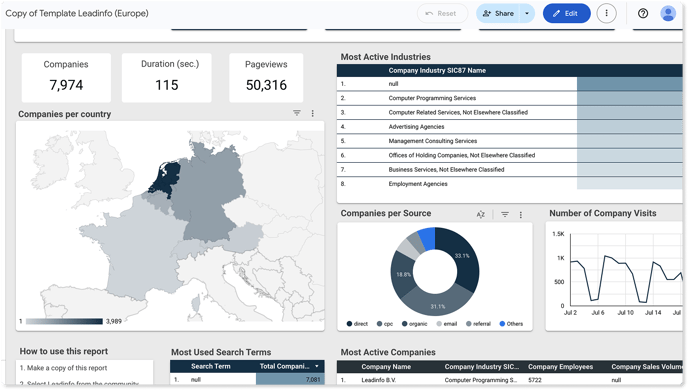Click the Share button
Screen dimensions: 688x390
[498, 14]
